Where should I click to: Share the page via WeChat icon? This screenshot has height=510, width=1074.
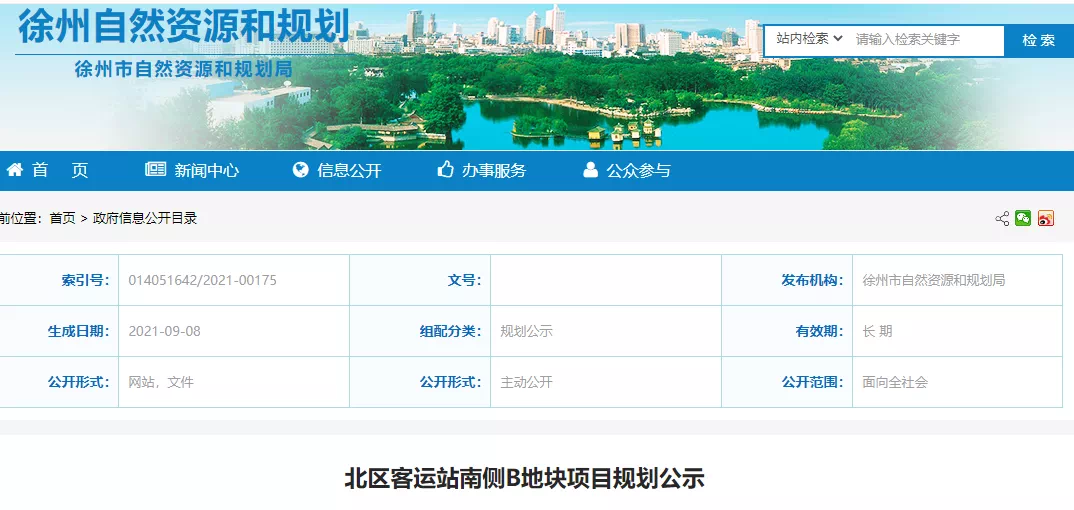(1023, 218)
